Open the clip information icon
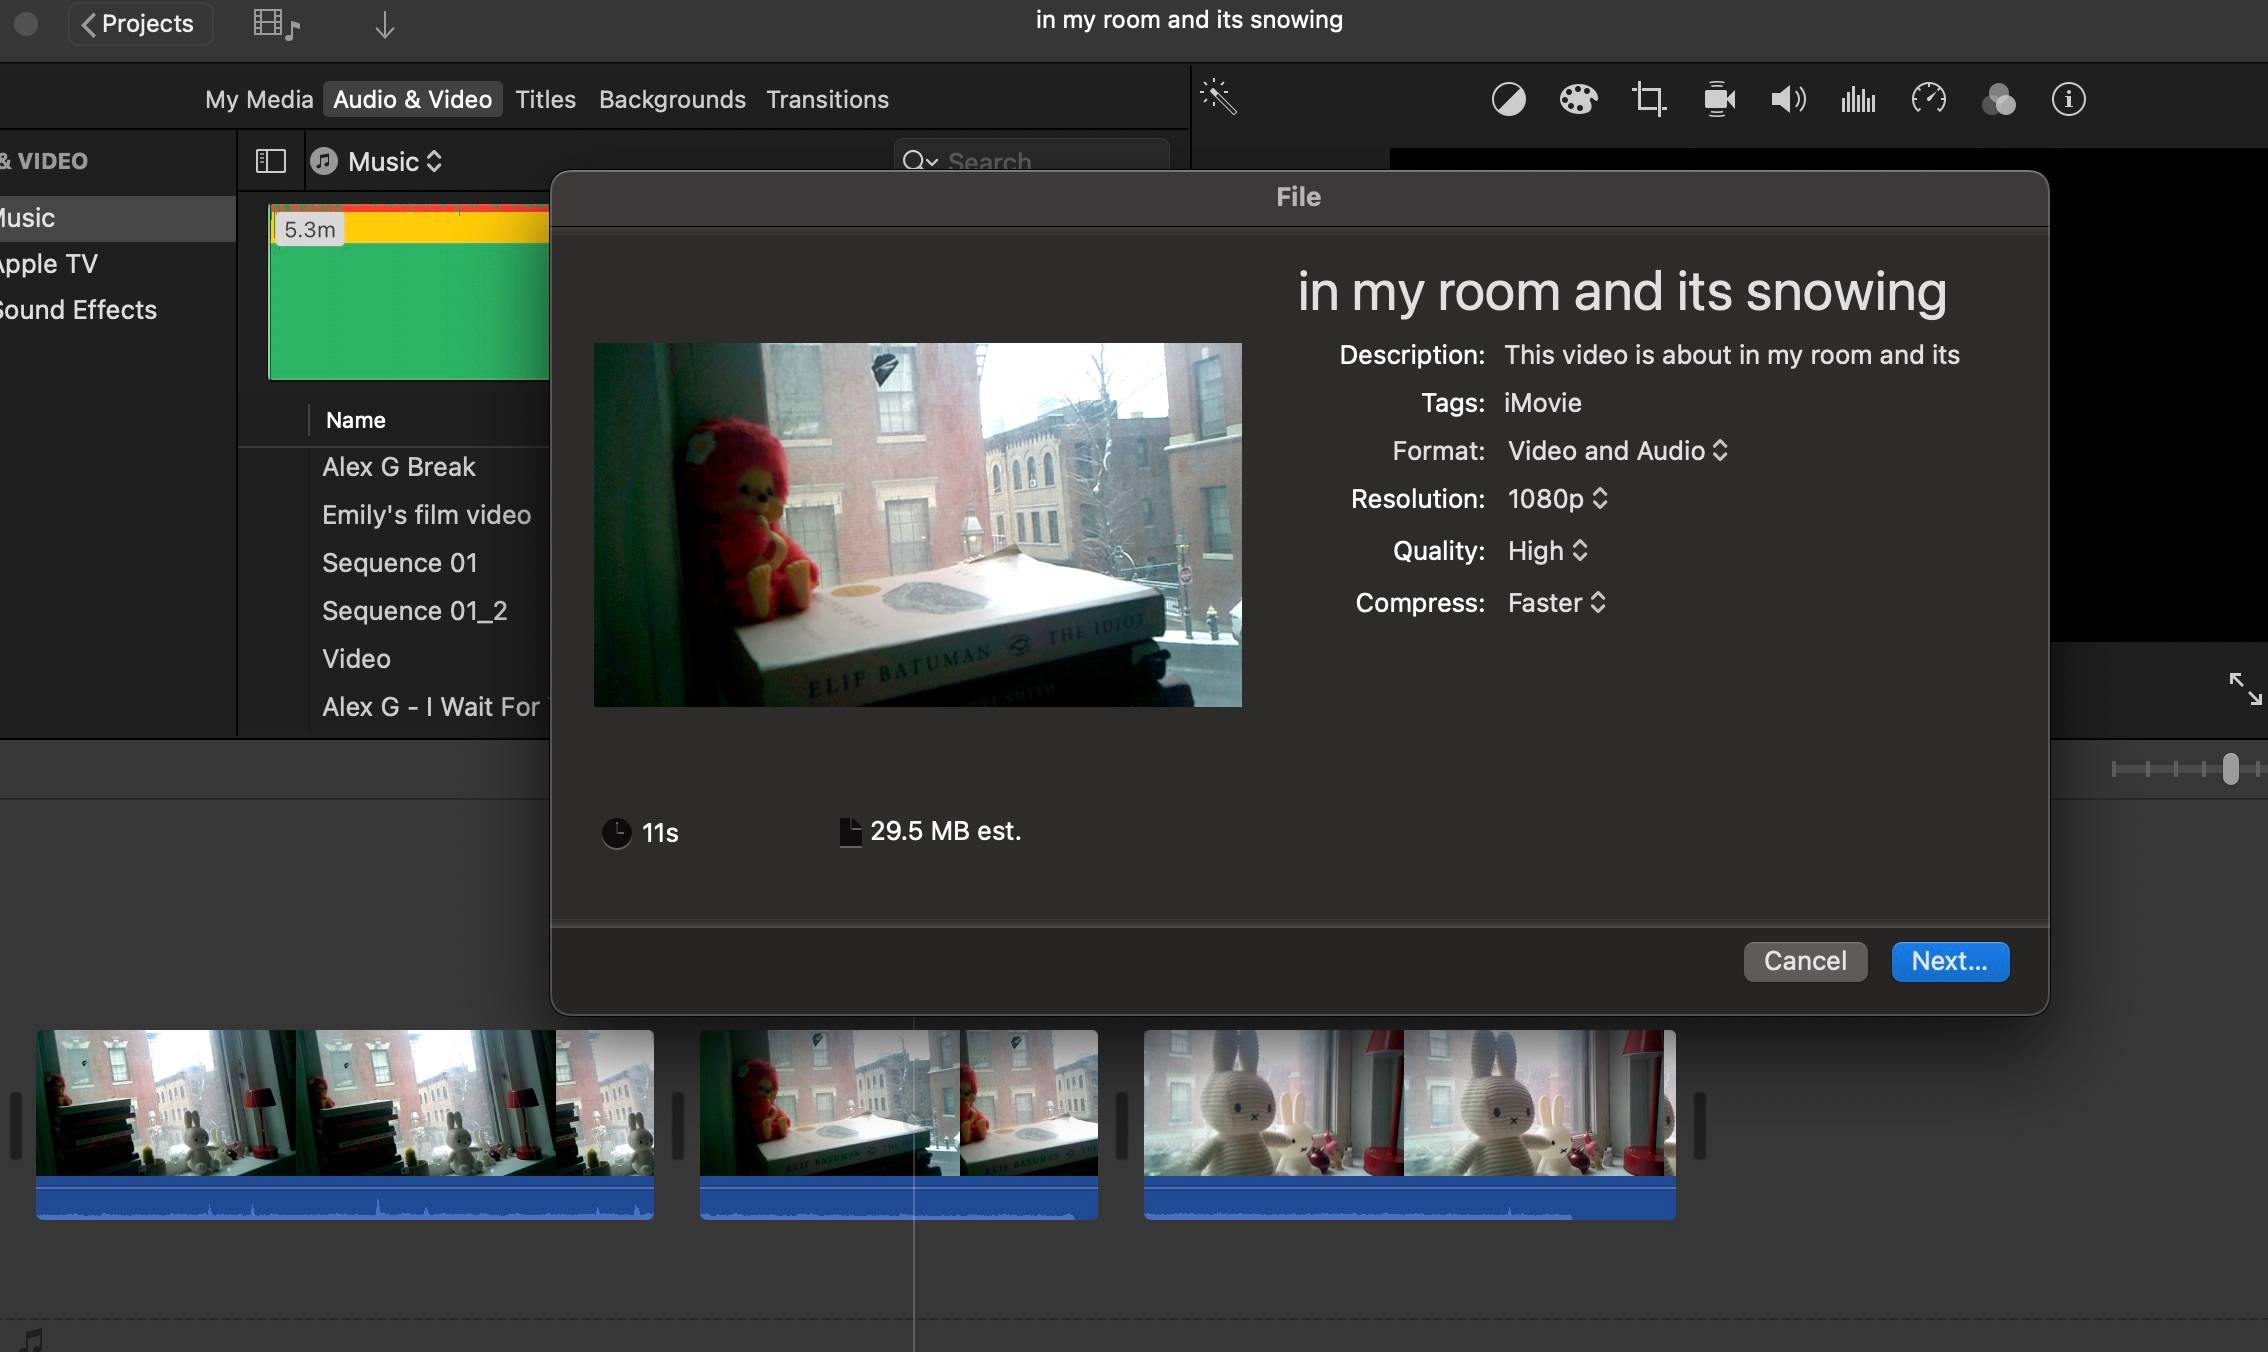2268x1352 pixels. pyautogui.click(x=2068, y=99)
